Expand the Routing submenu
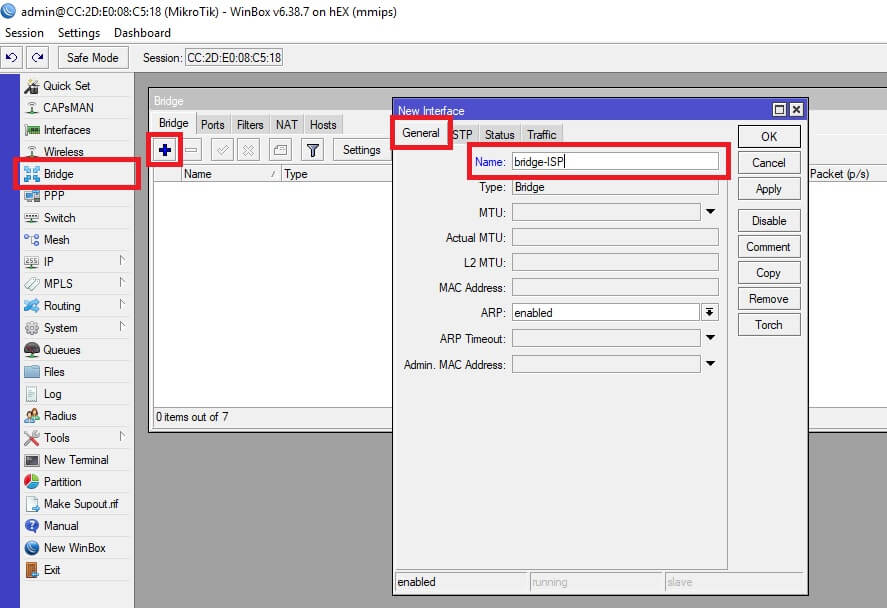This screenshot has height=608, width=887. (x=122, y=305)
